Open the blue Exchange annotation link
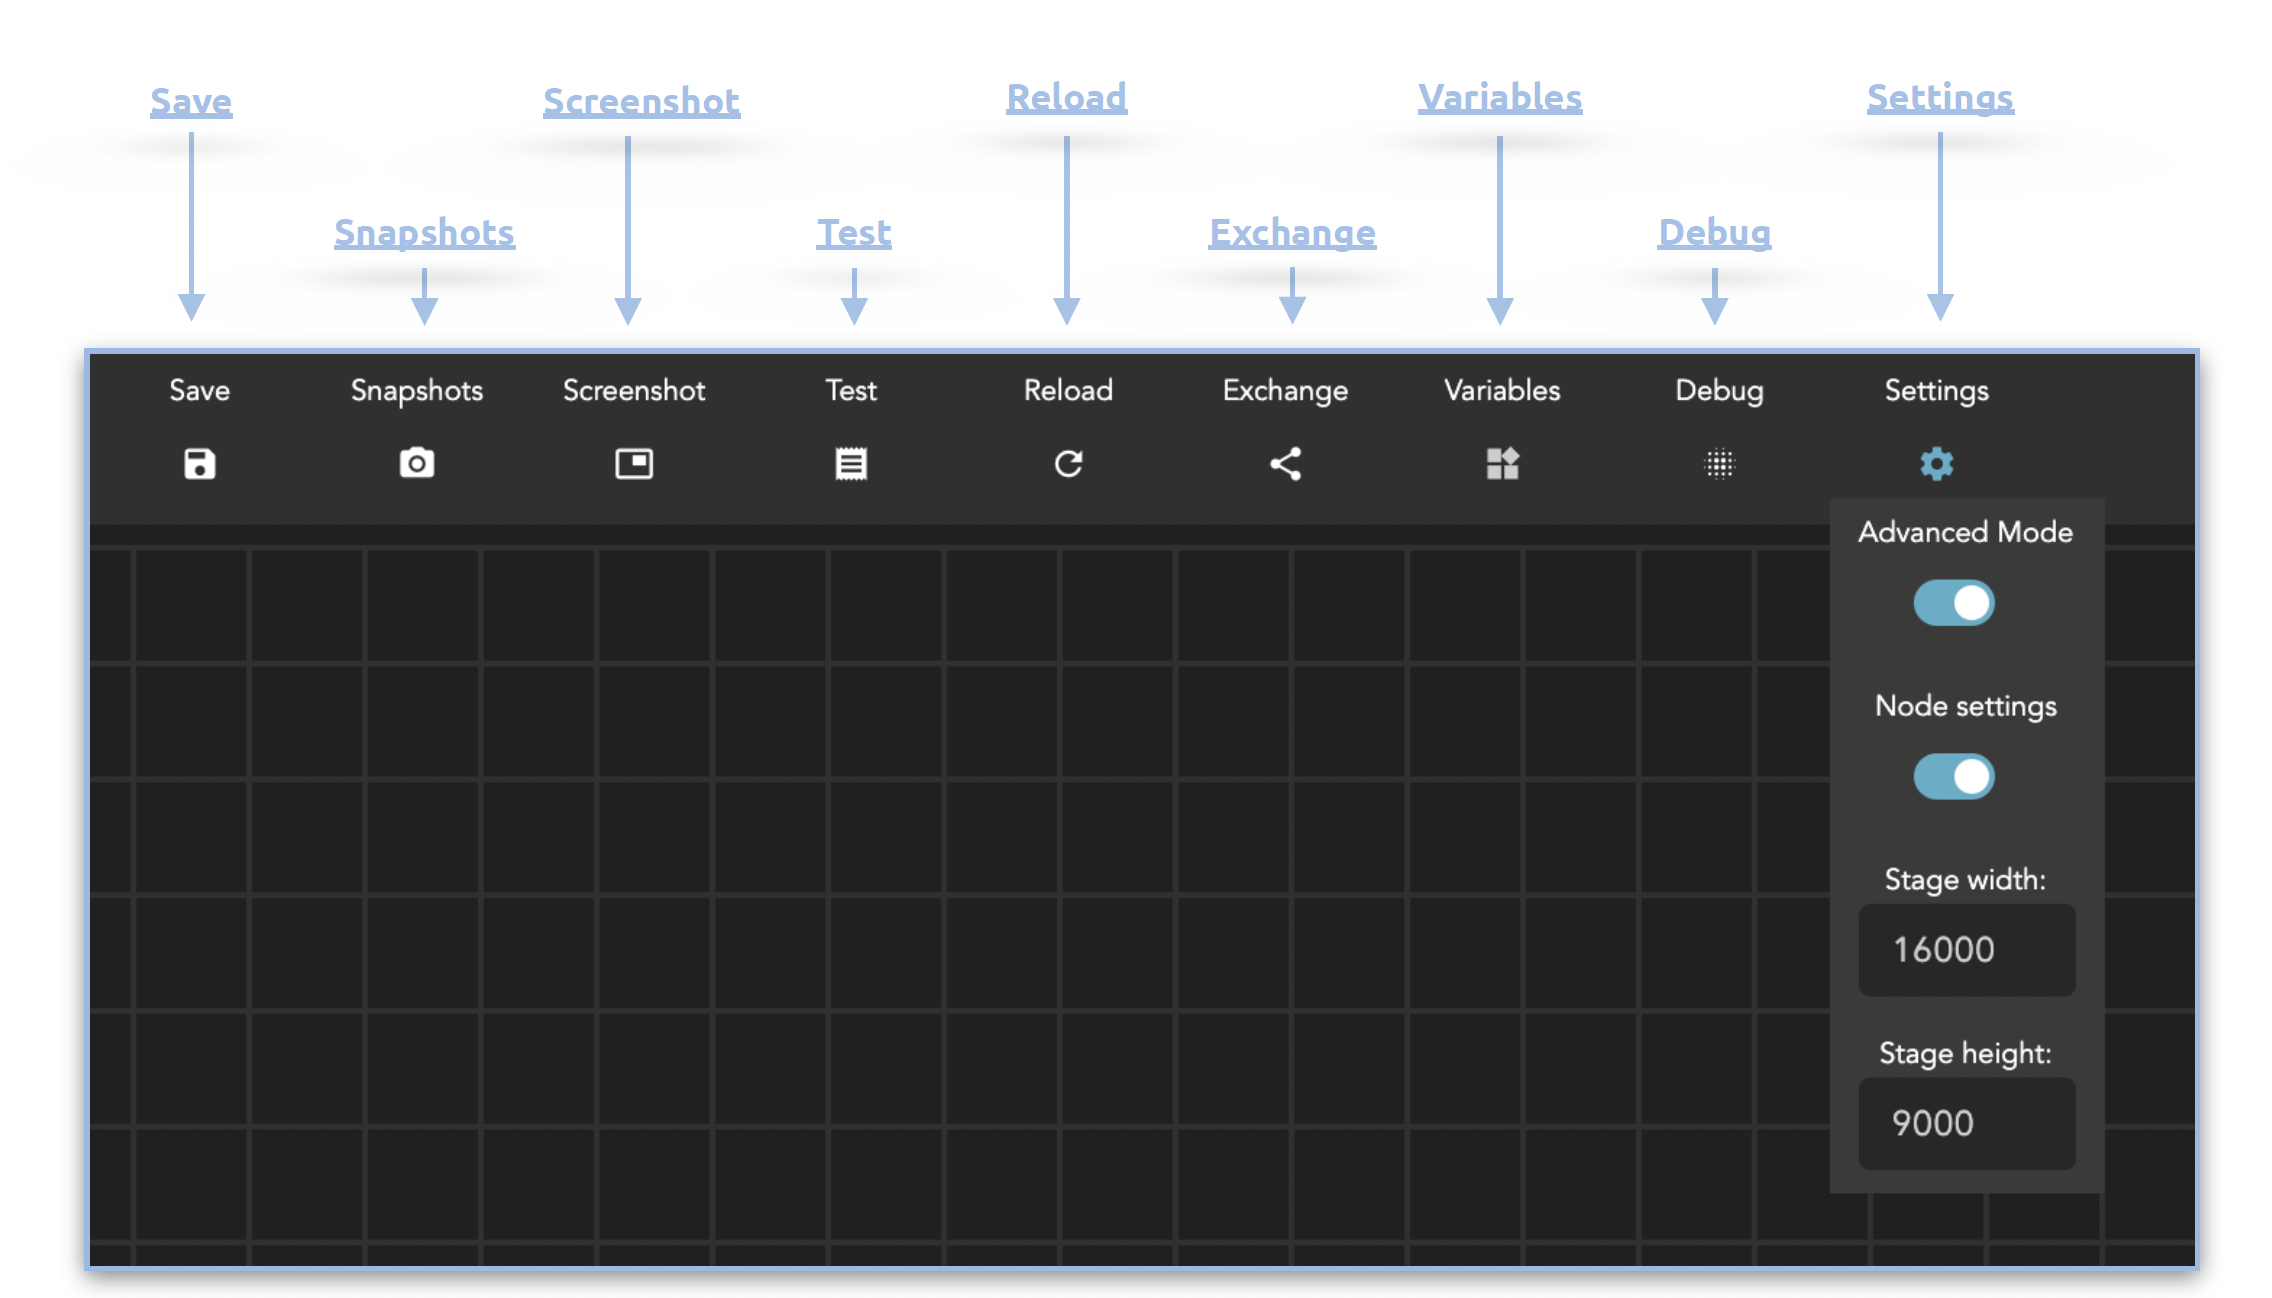The height and width of the screenshot is (1298, 2272). tap(1292, 233)
